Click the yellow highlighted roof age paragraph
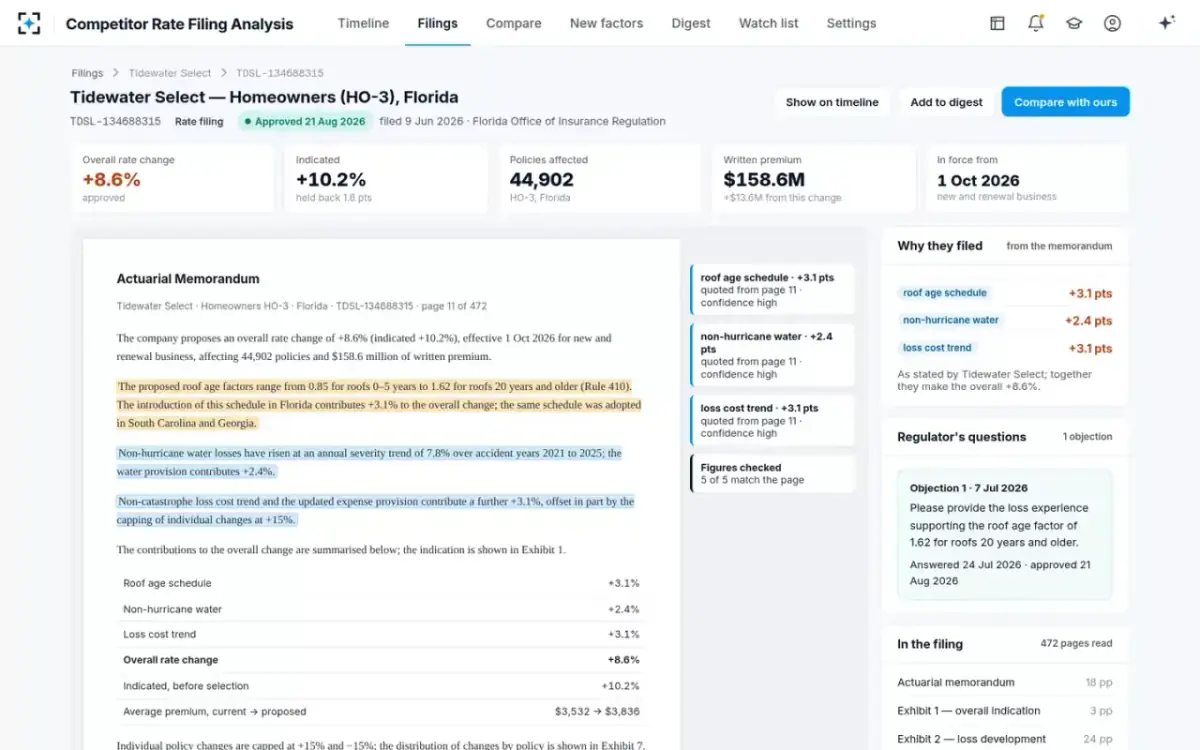This screenshot has width=1200, height=750. click(x=379, y=405)
